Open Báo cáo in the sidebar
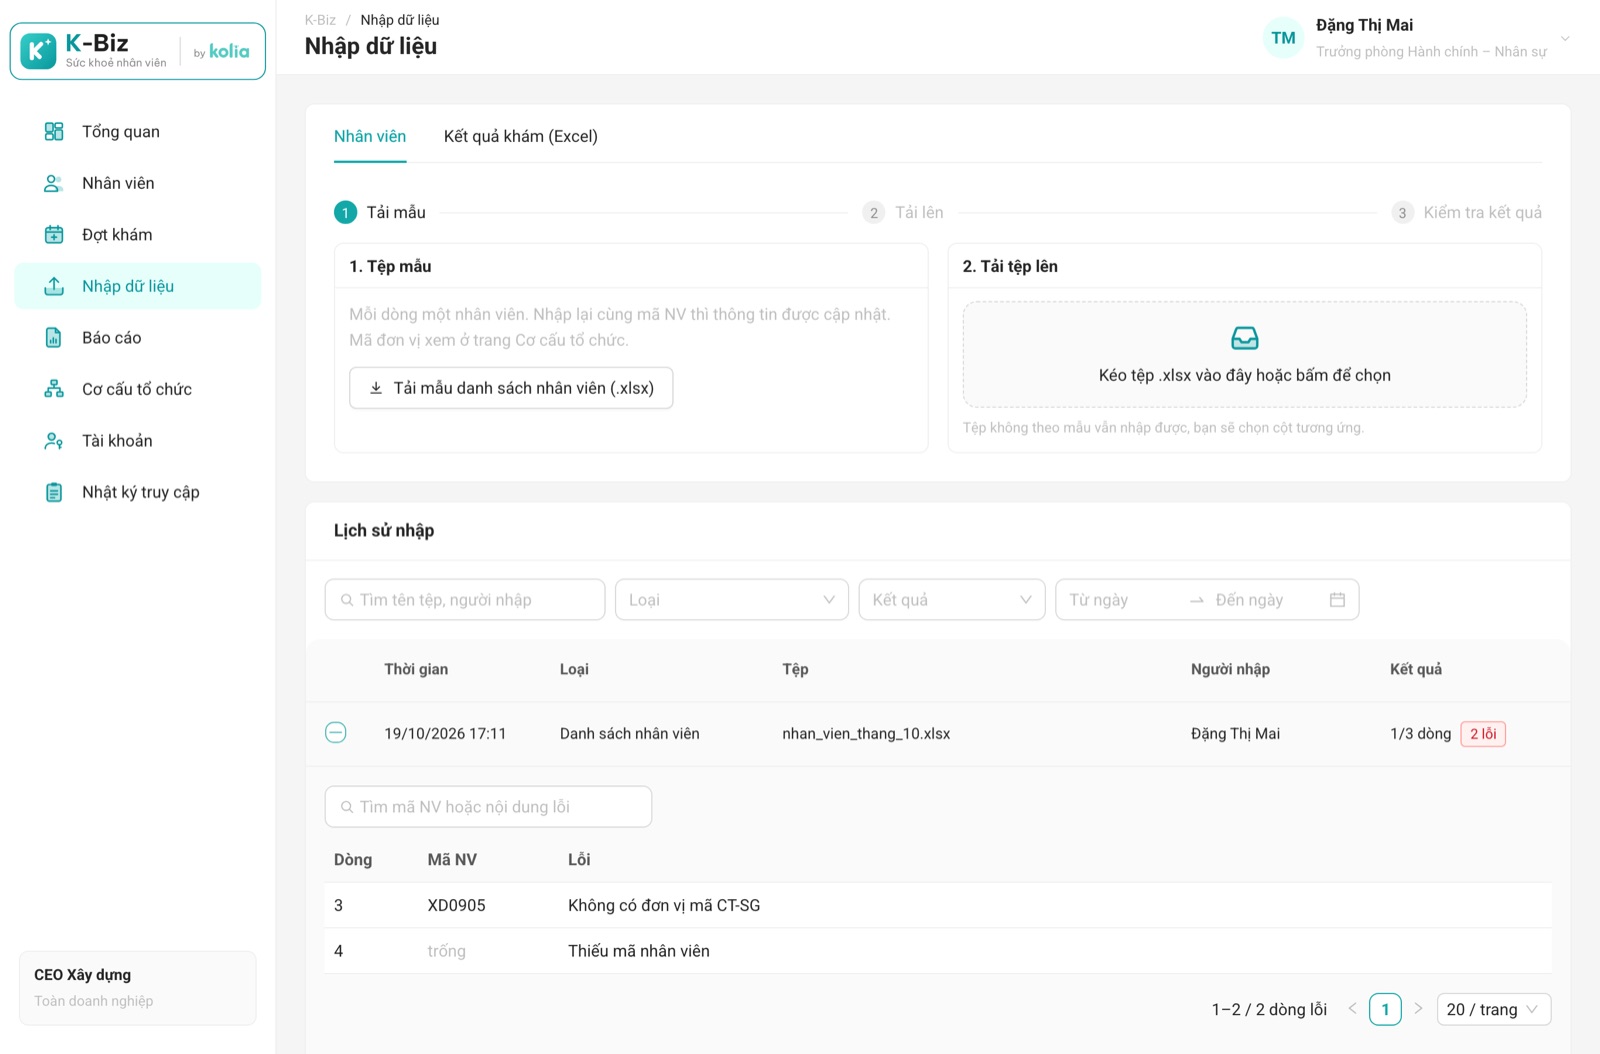Viewport: 1600px width, 1054px height. (138, 338)
